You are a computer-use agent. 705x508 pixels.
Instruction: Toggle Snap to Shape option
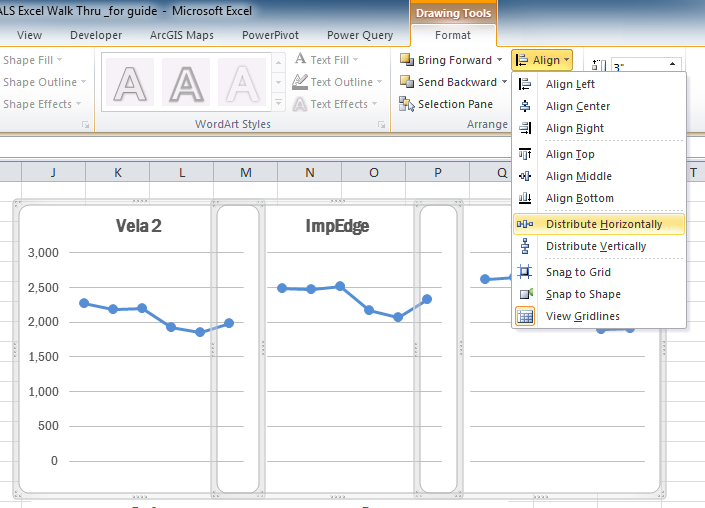[599, 294]
